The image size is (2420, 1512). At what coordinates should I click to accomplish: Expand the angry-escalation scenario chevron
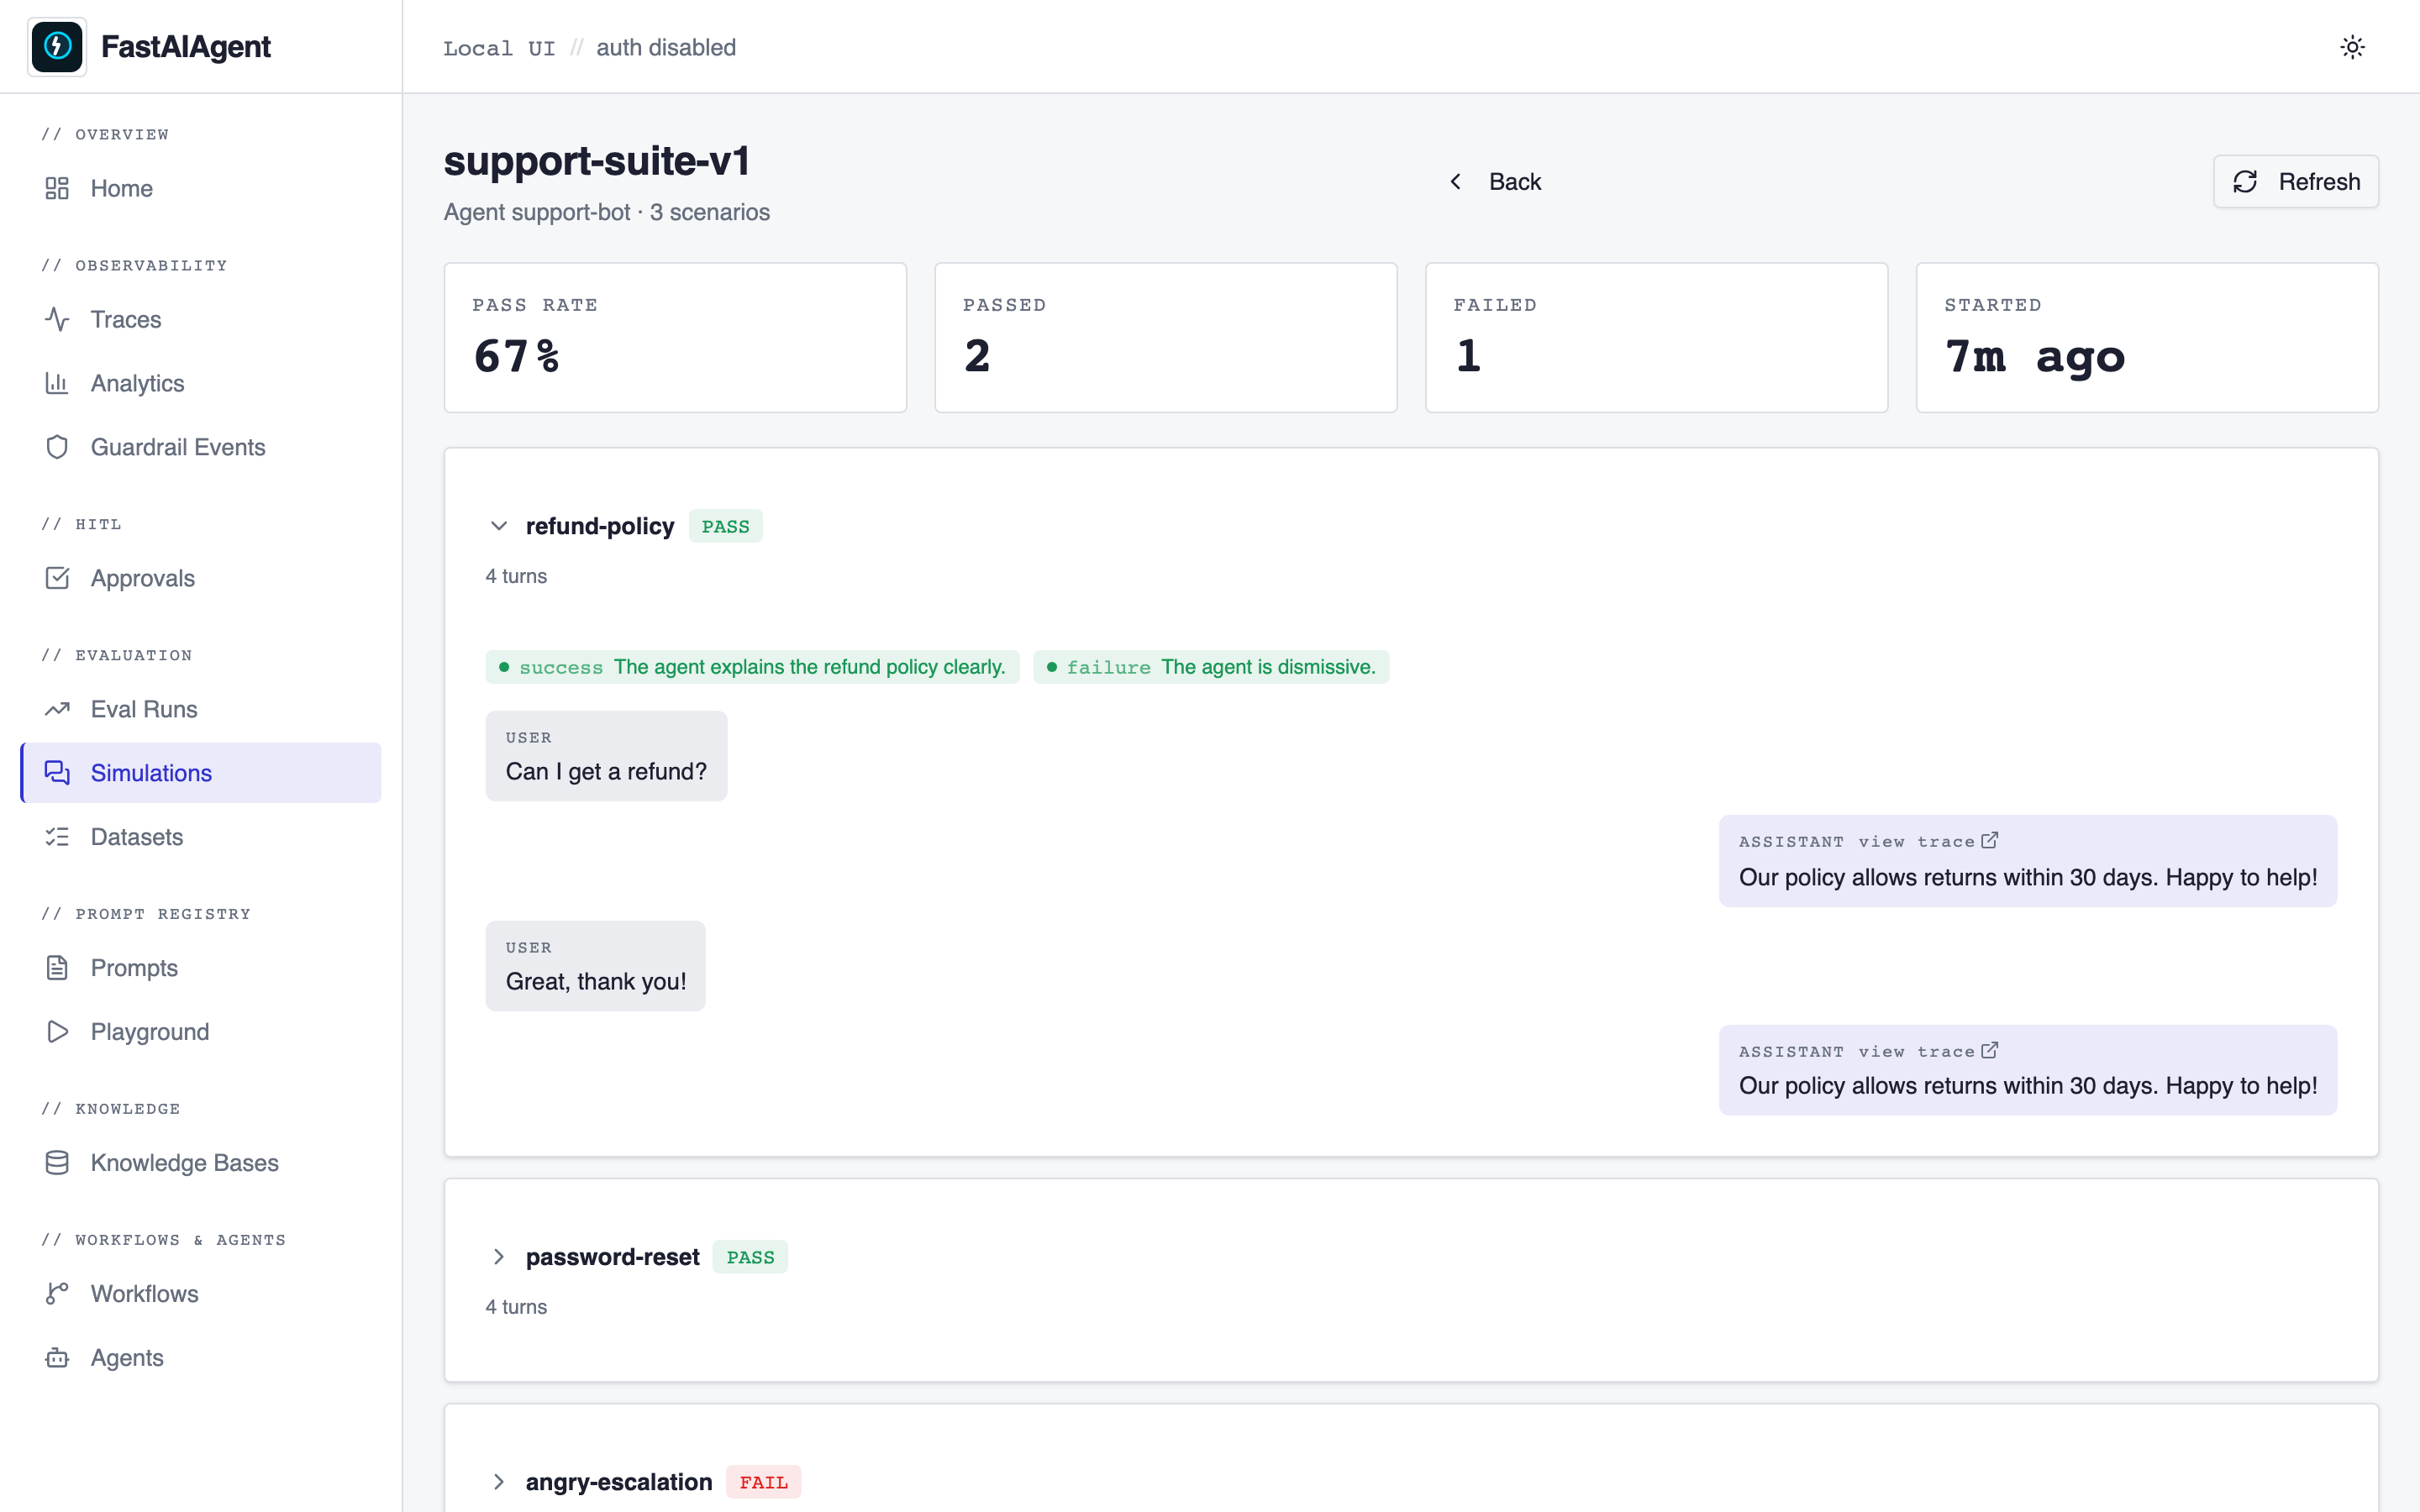pyautogui.click(x=499, y=1482)
